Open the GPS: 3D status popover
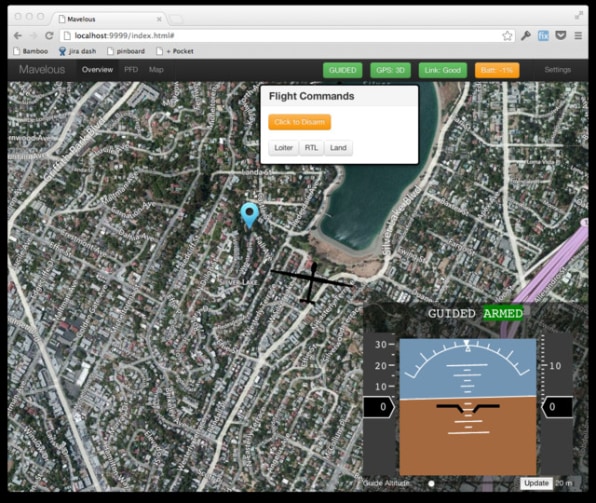 390,70
